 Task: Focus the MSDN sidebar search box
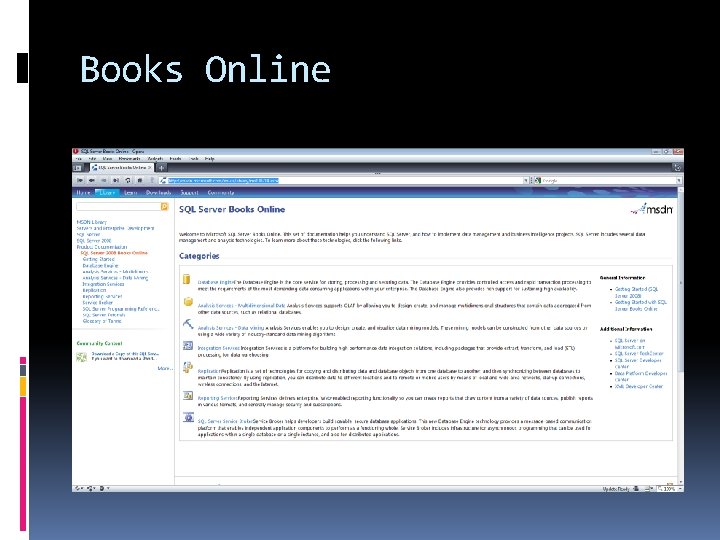coord(118,207)
